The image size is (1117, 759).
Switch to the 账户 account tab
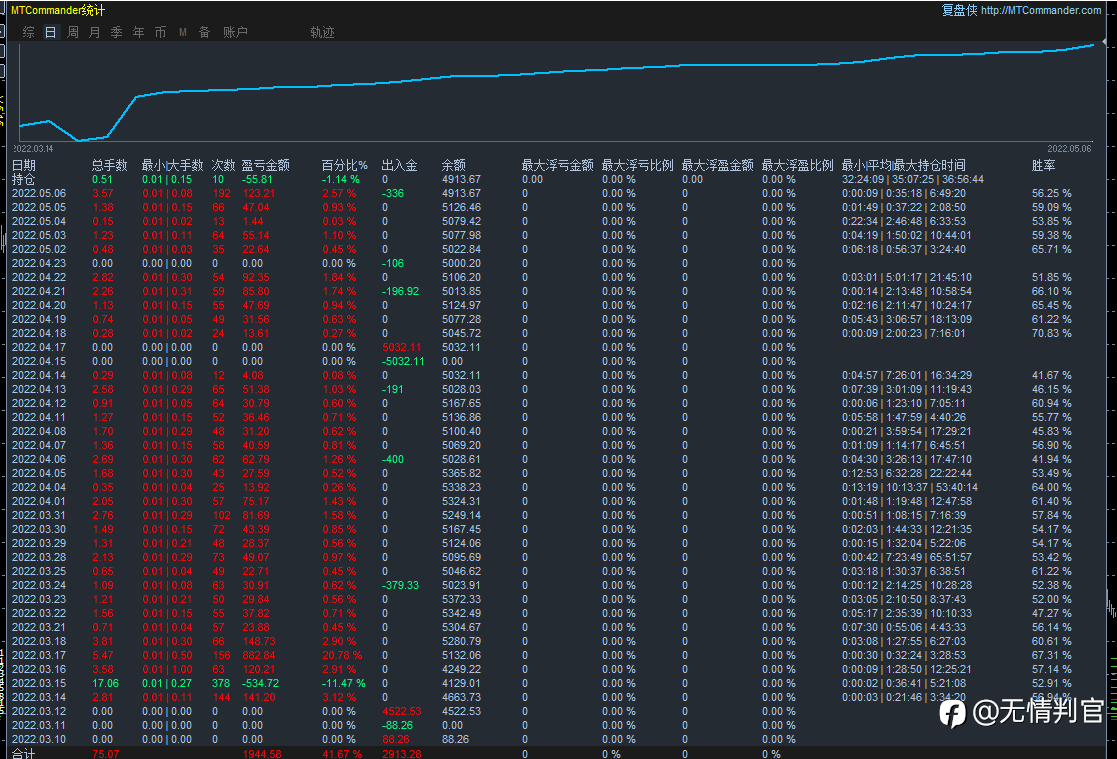[x=235, y=32]
